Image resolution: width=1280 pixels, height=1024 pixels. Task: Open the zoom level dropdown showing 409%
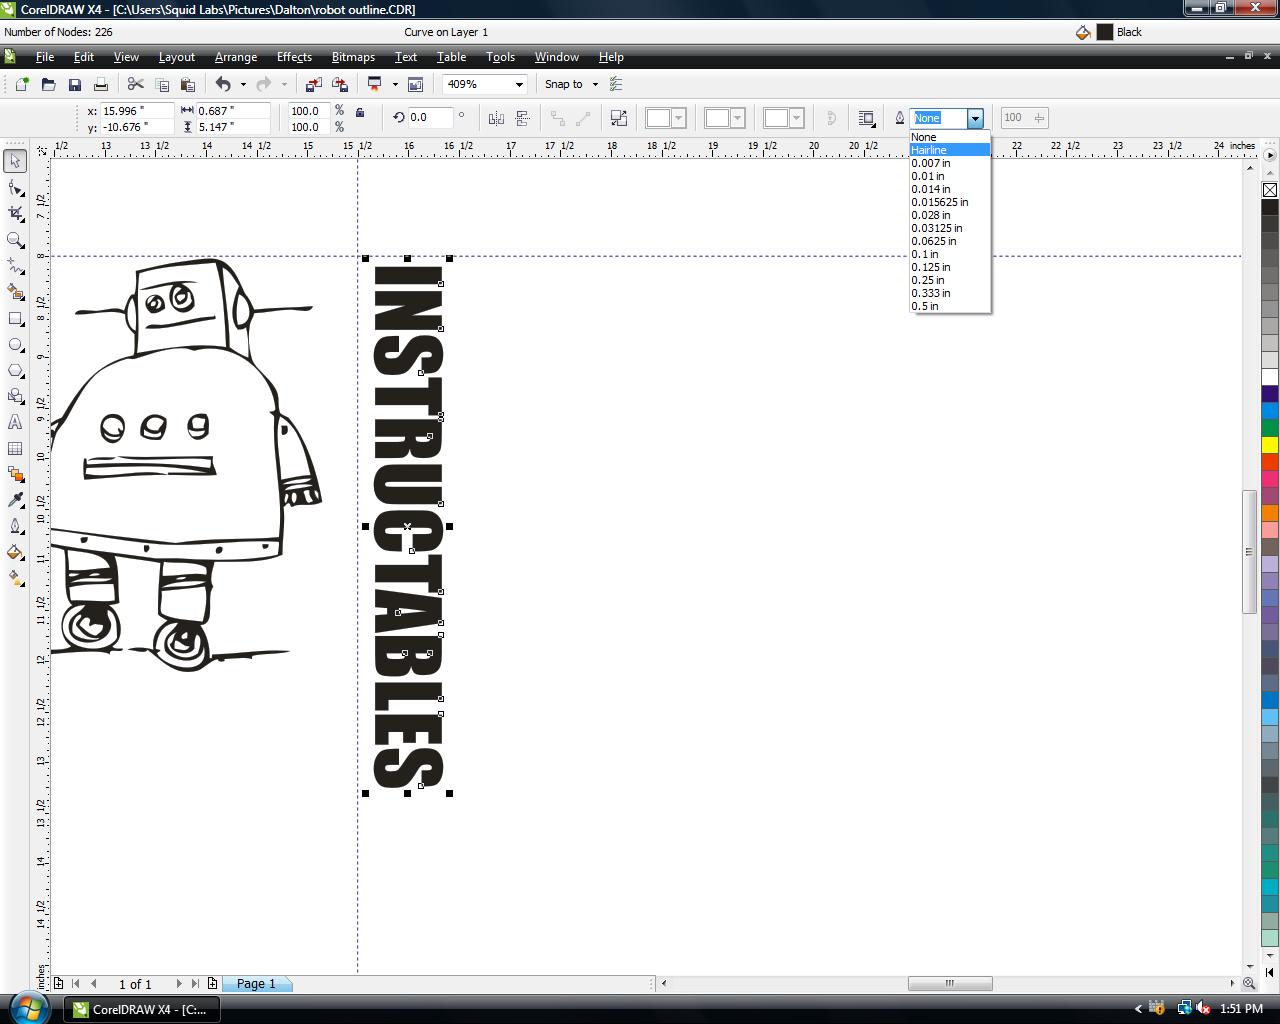519,85
